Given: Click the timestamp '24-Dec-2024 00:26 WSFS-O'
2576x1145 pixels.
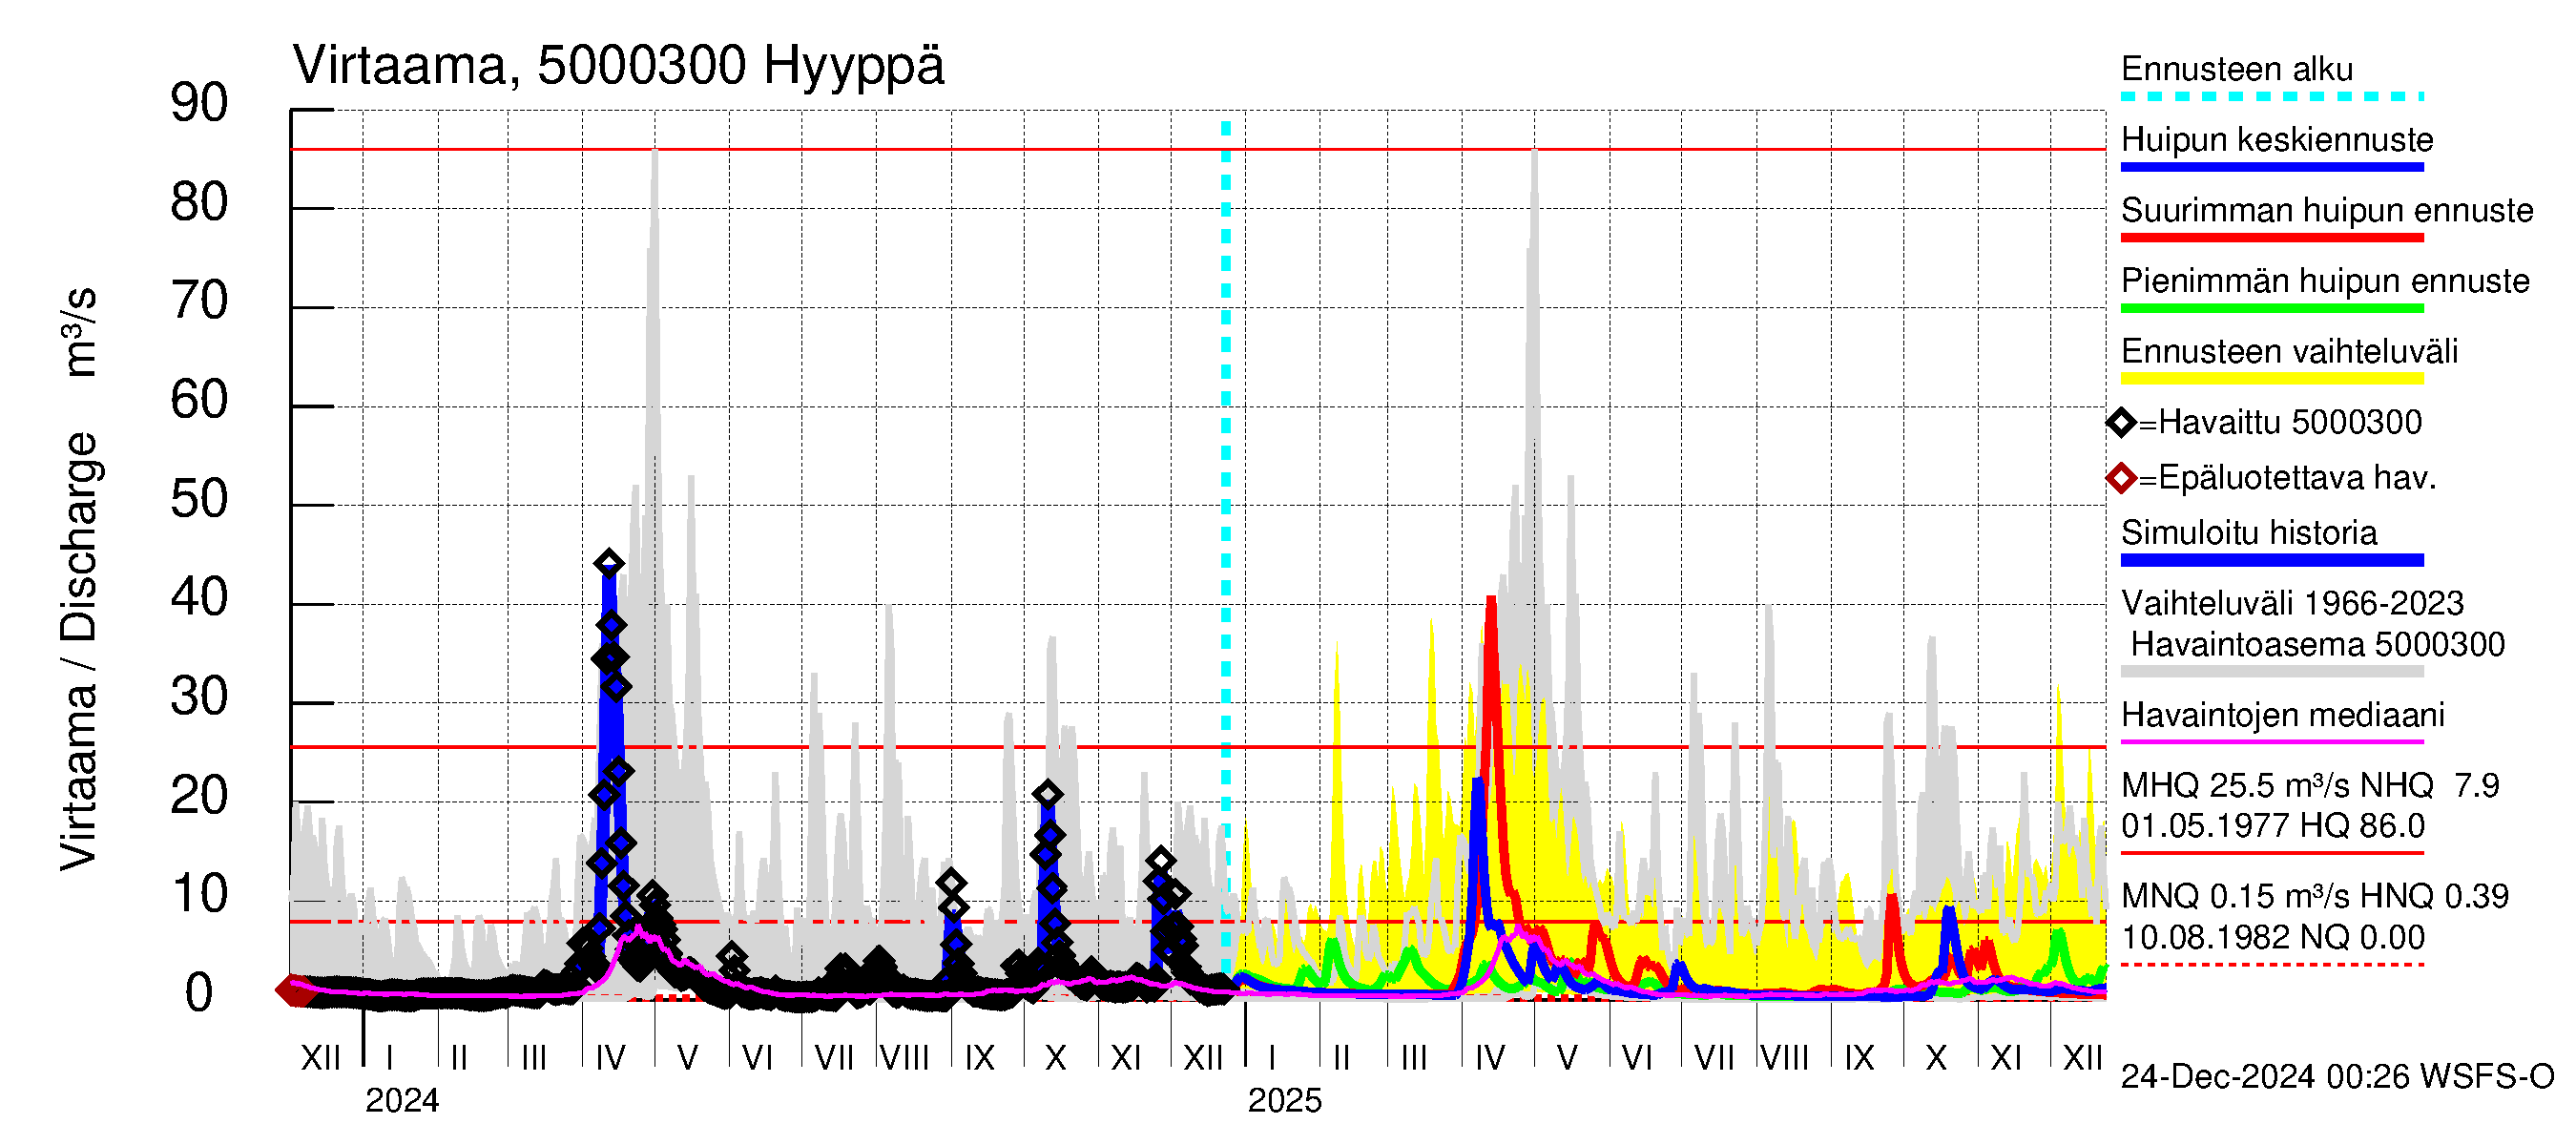Looking at the screenshot, I should coord(2337,1077).
